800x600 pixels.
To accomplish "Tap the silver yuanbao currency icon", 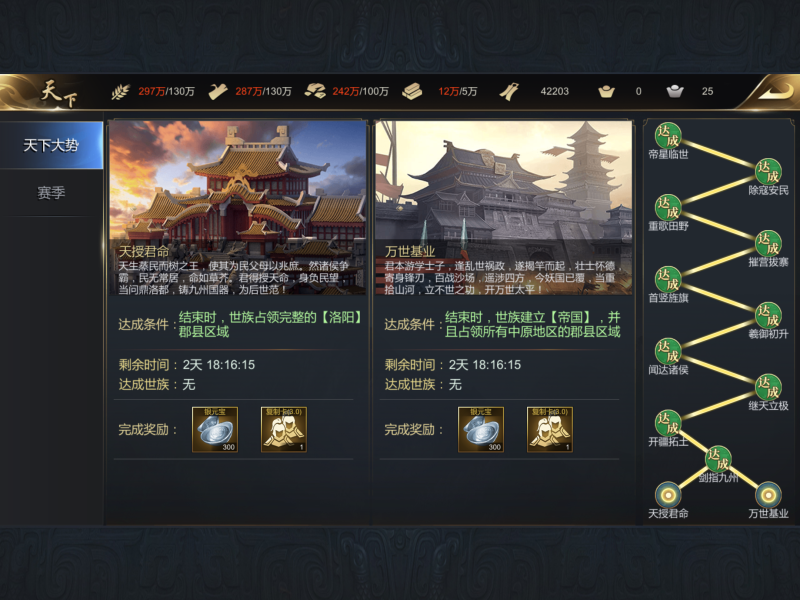I will (x=674, y=92).
